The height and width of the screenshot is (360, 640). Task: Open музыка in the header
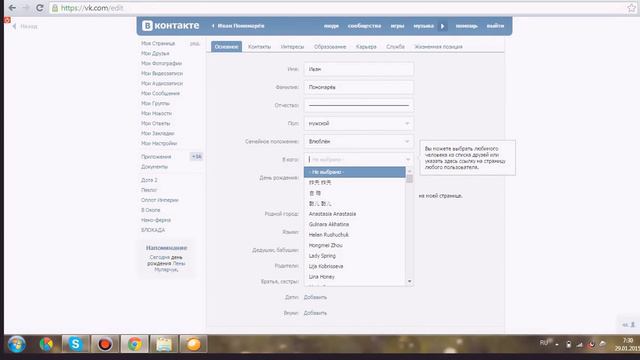point(423,26)
